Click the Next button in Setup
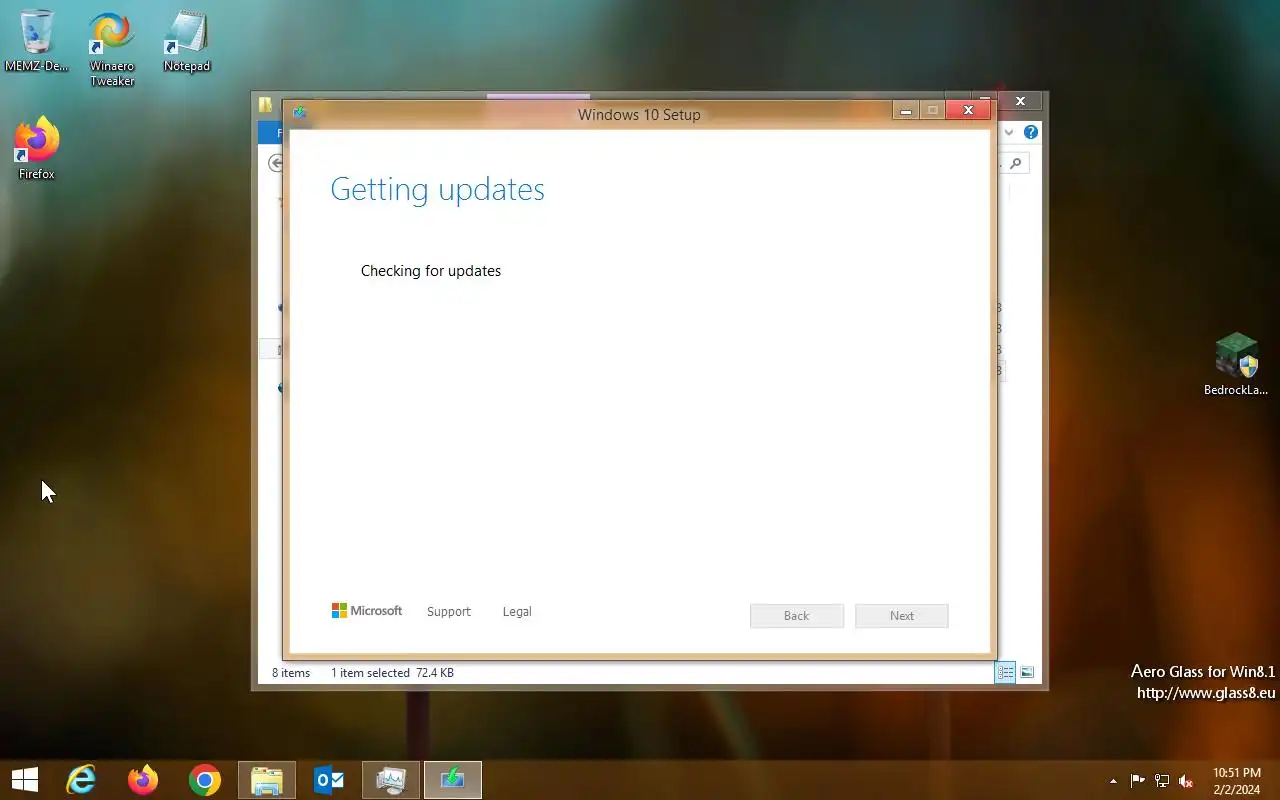 tap(902, 616)
